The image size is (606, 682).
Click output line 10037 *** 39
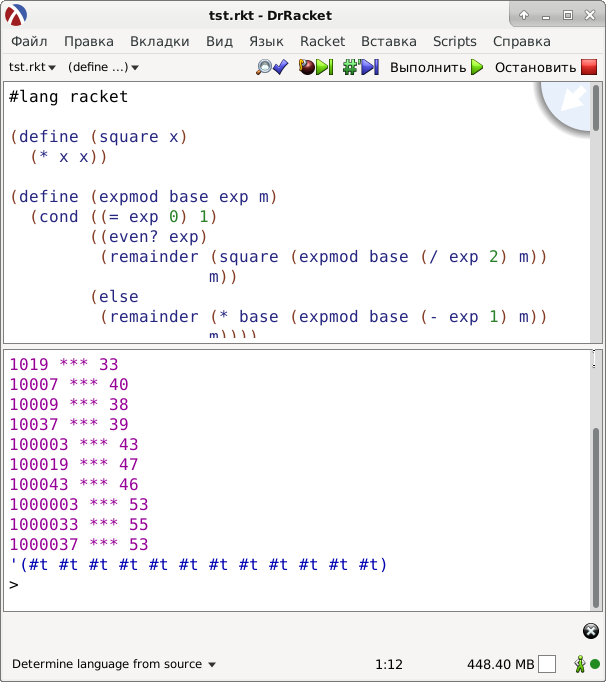[x=69, y=424]
